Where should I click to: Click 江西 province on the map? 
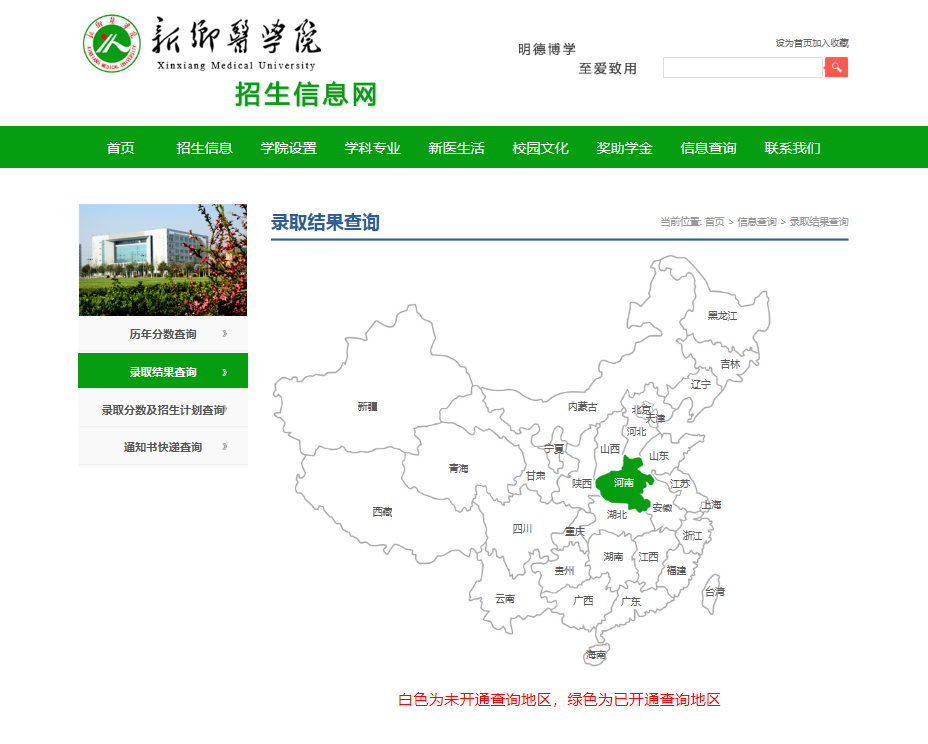coord(648,556)
